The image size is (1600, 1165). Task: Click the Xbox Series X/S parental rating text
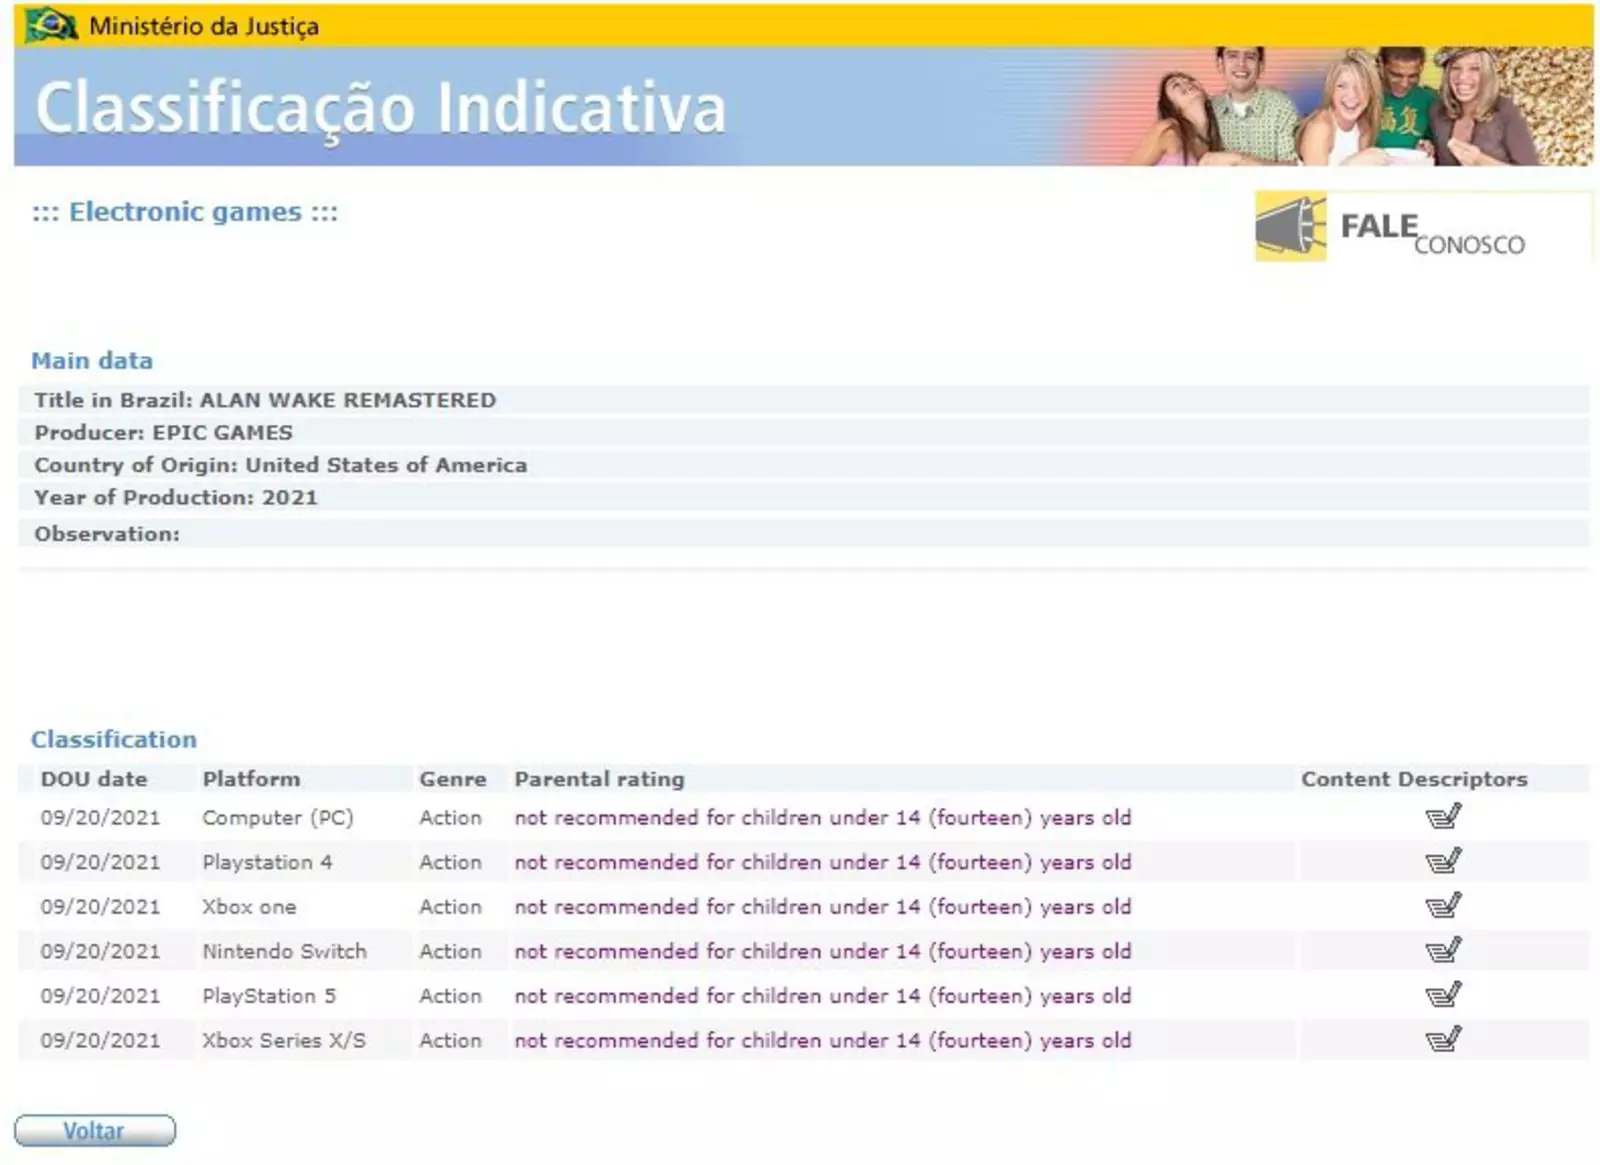coord(822,1041)
